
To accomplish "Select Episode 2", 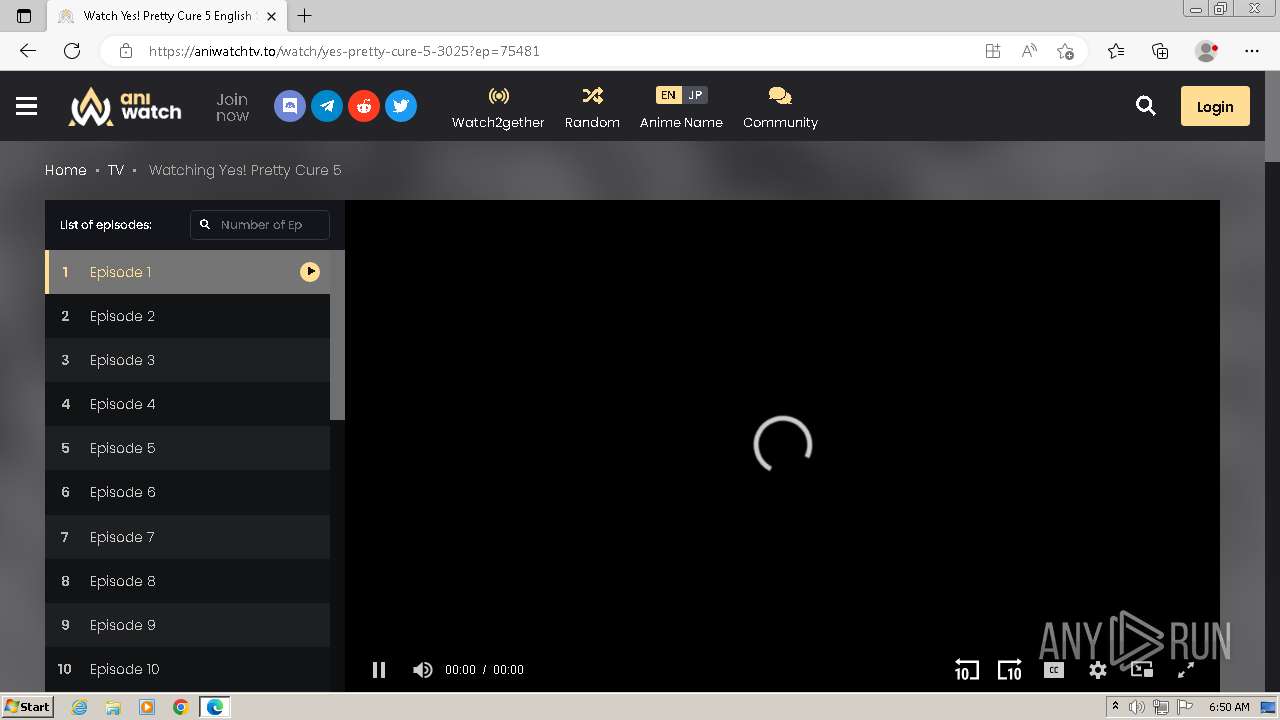I will [187, 316].
